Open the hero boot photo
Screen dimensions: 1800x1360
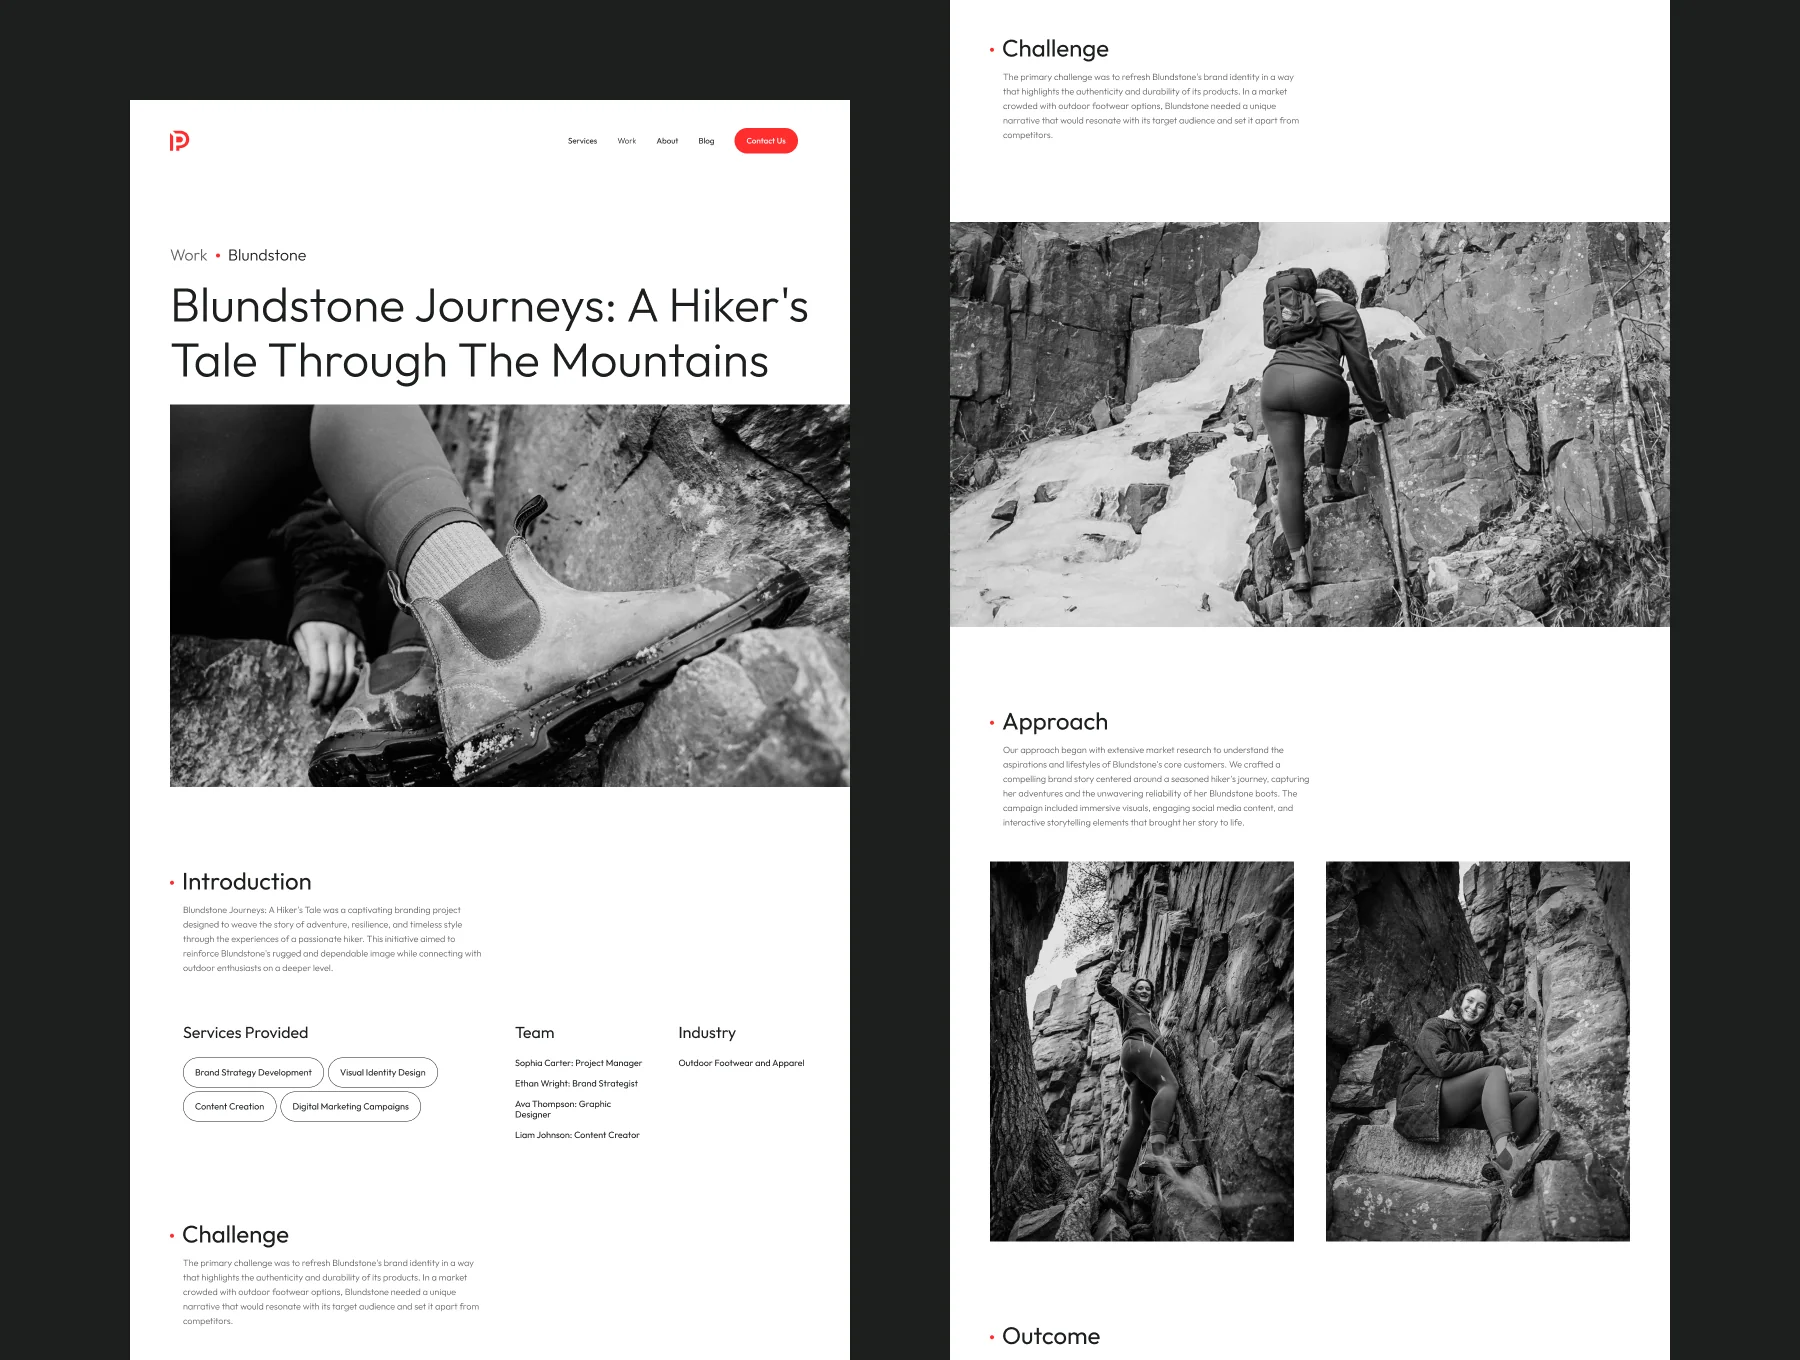[510, 595]
